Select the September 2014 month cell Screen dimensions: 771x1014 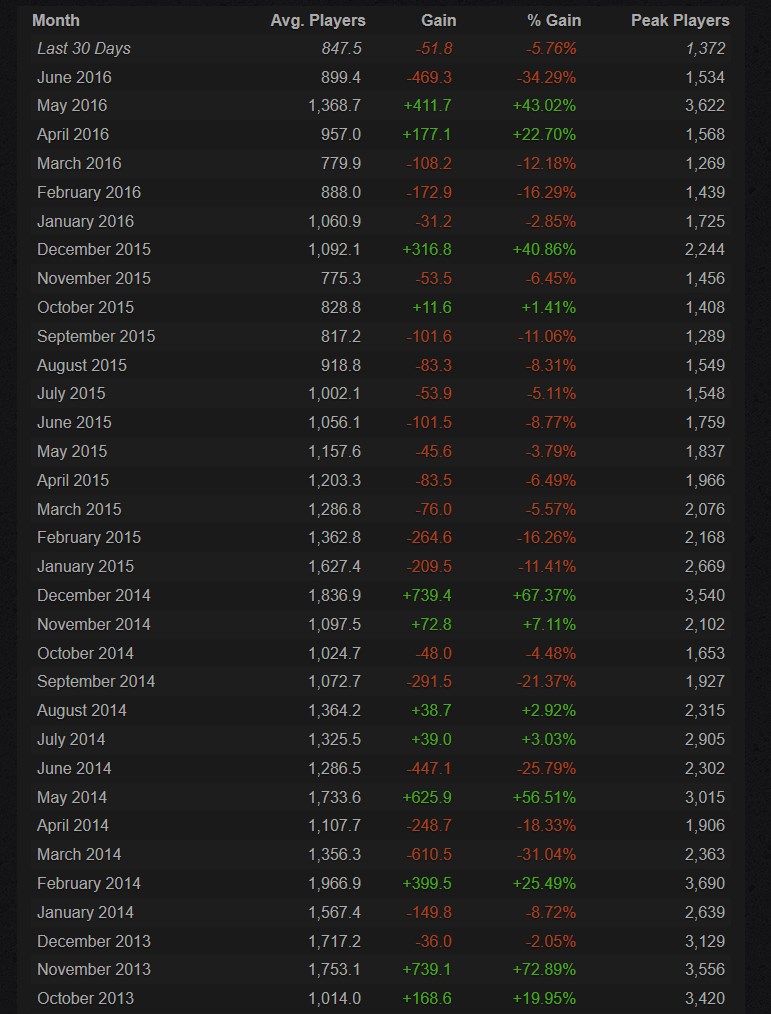point(96,681)
